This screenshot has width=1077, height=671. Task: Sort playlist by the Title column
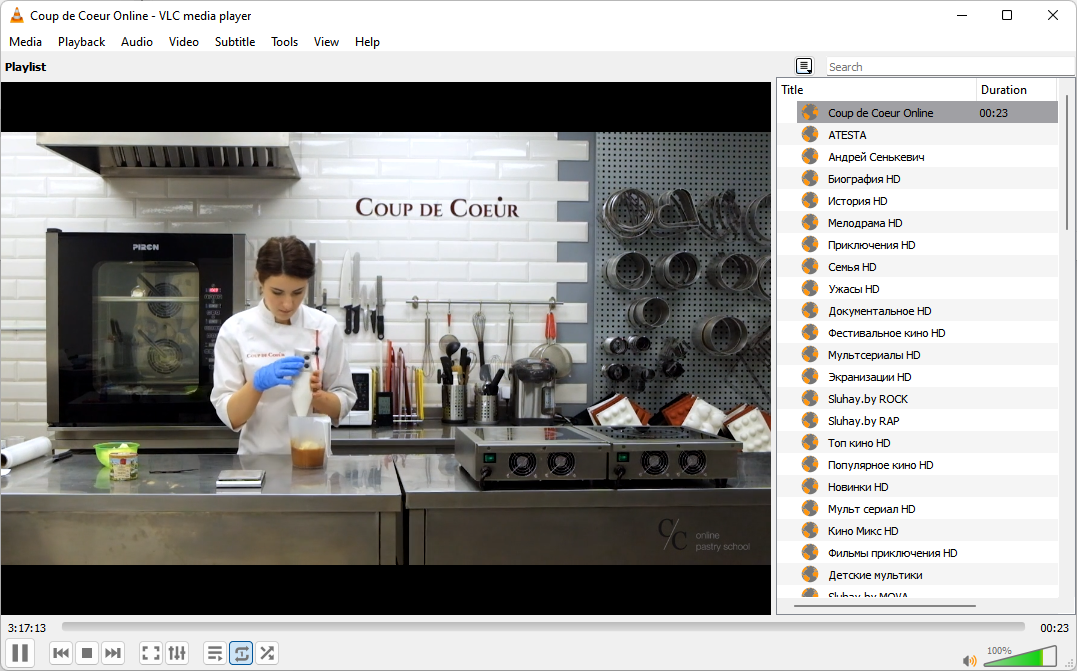[876, 90]
